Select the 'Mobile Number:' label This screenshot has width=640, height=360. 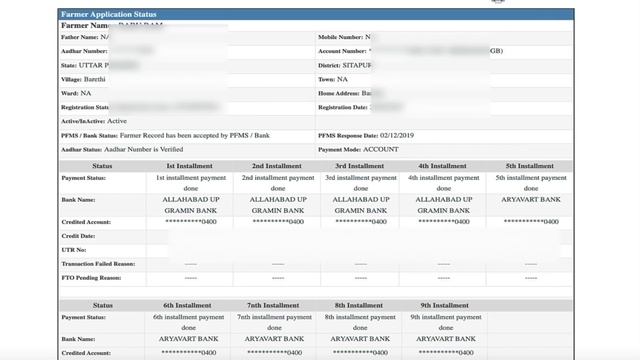pyautogui.click(x=340, y=37)
